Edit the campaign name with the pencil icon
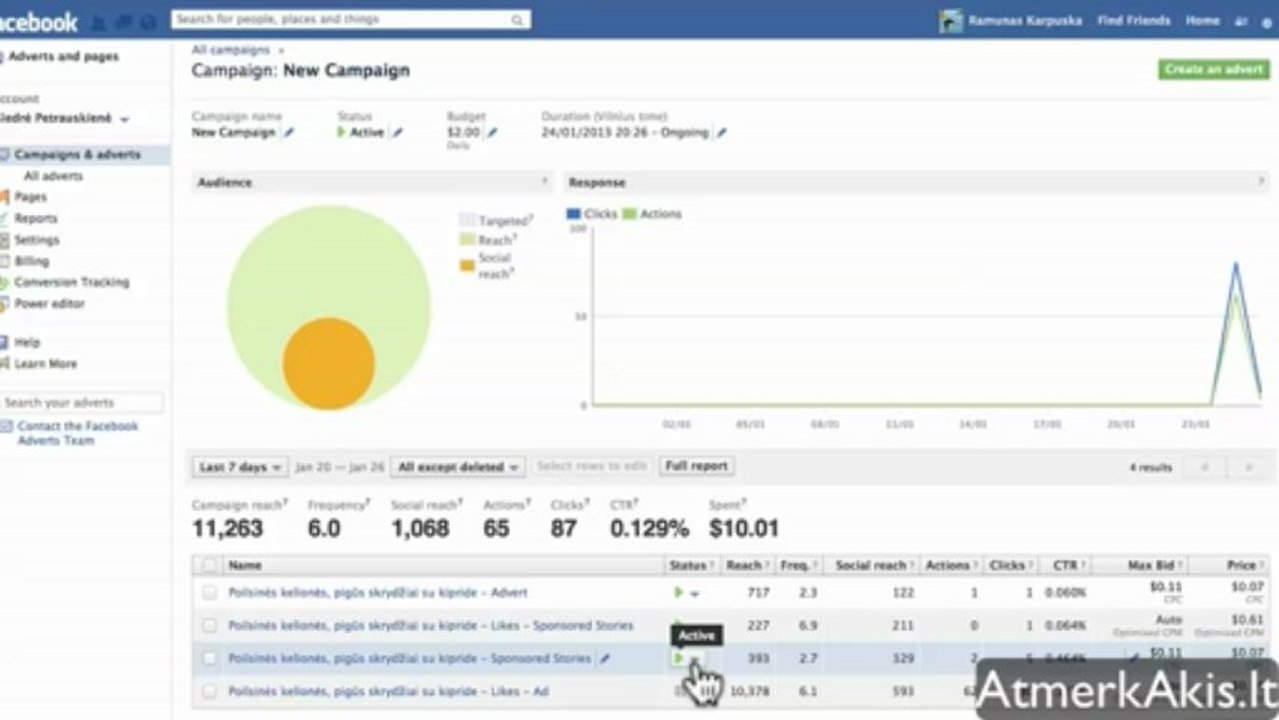 coord(289,132)
